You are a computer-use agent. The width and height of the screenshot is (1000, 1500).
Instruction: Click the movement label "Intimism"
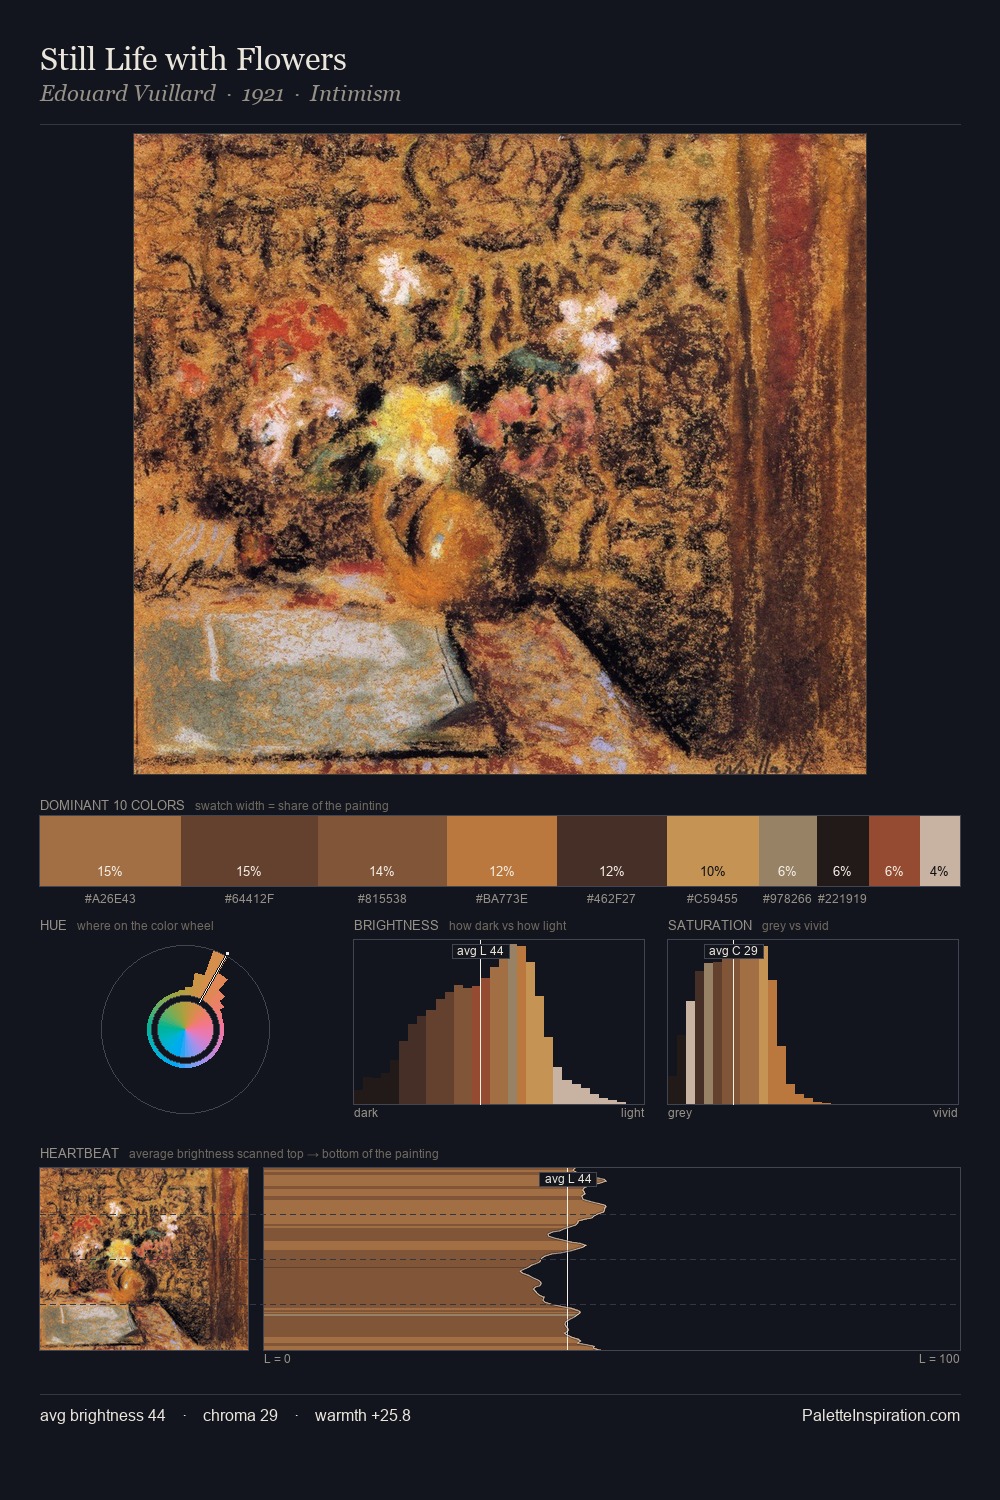pyautogui.click(x=355, y=94)
